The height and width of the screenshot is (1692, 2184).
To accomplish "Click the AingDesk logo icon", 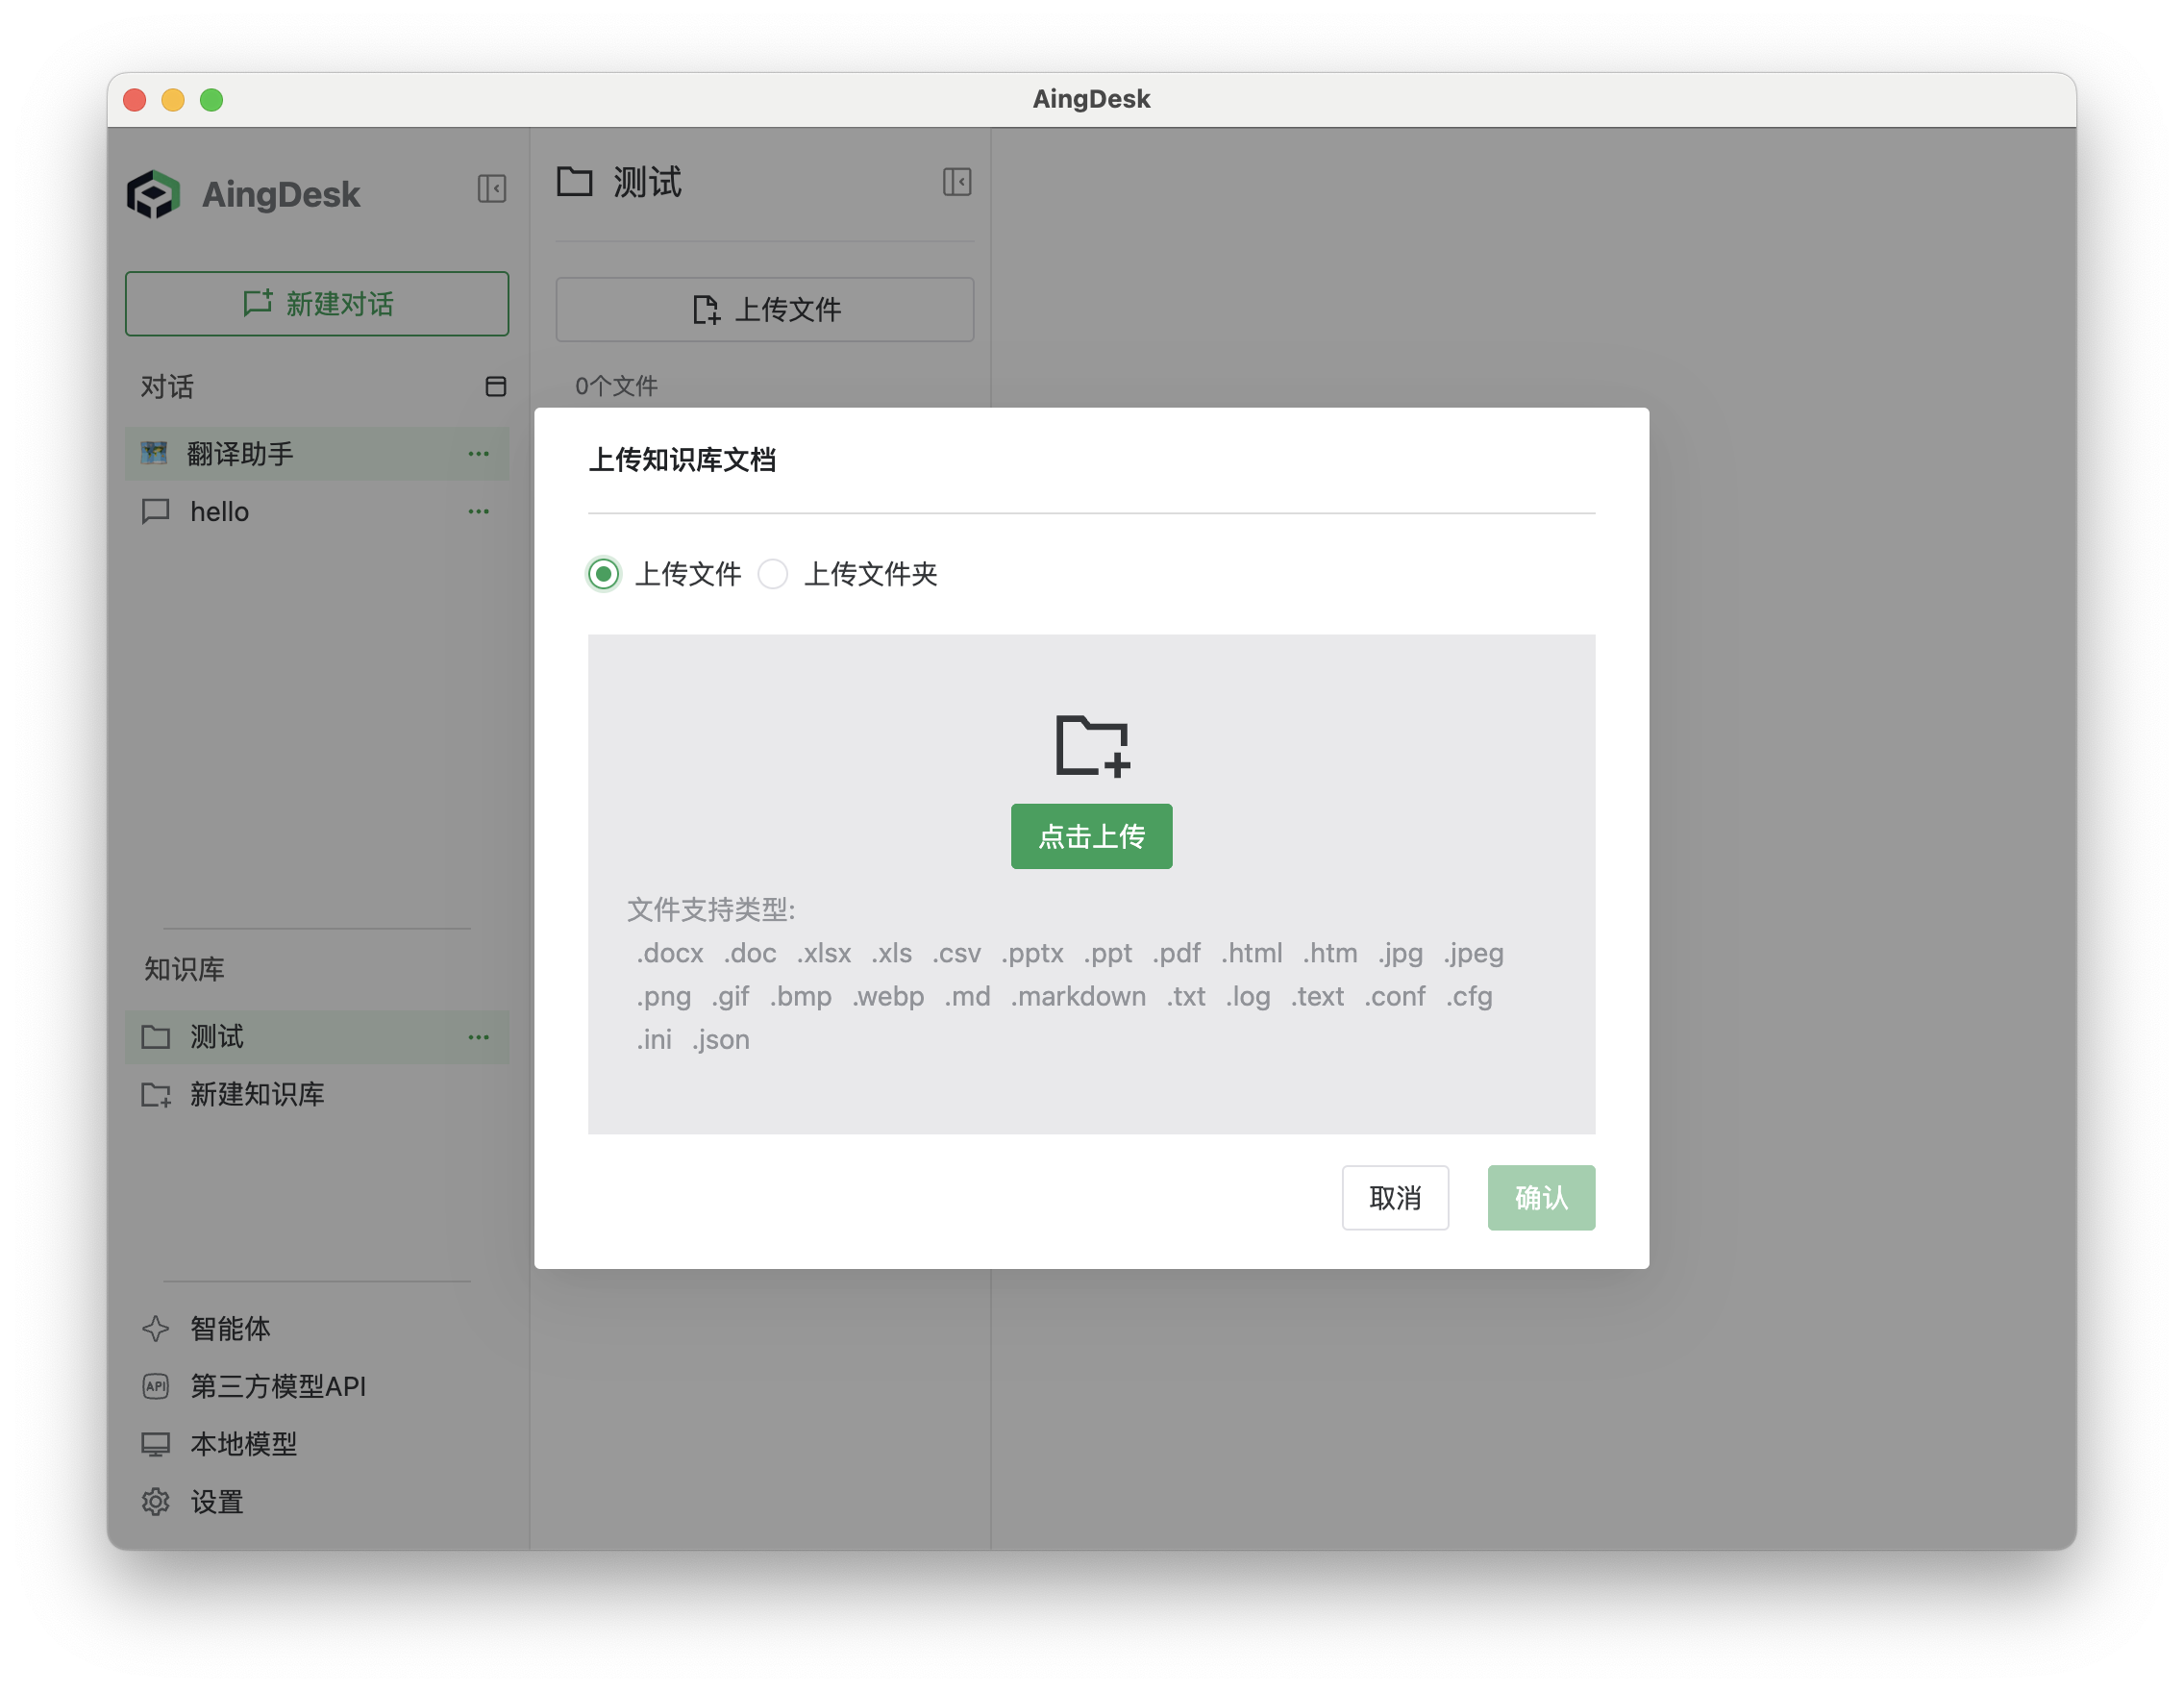I will click(x=154, y=194).
